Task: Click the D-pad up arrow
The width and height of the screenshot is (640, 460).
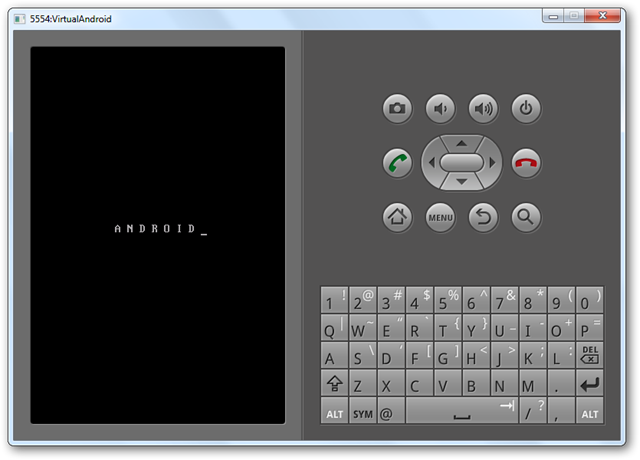Action: click(x=462, y=143)
